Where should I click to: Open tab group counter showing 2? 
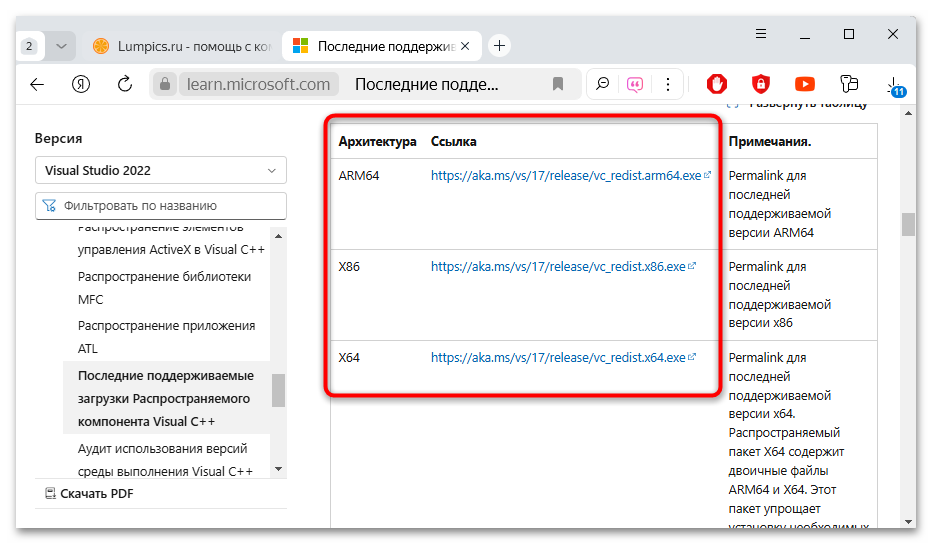(29, 46)
